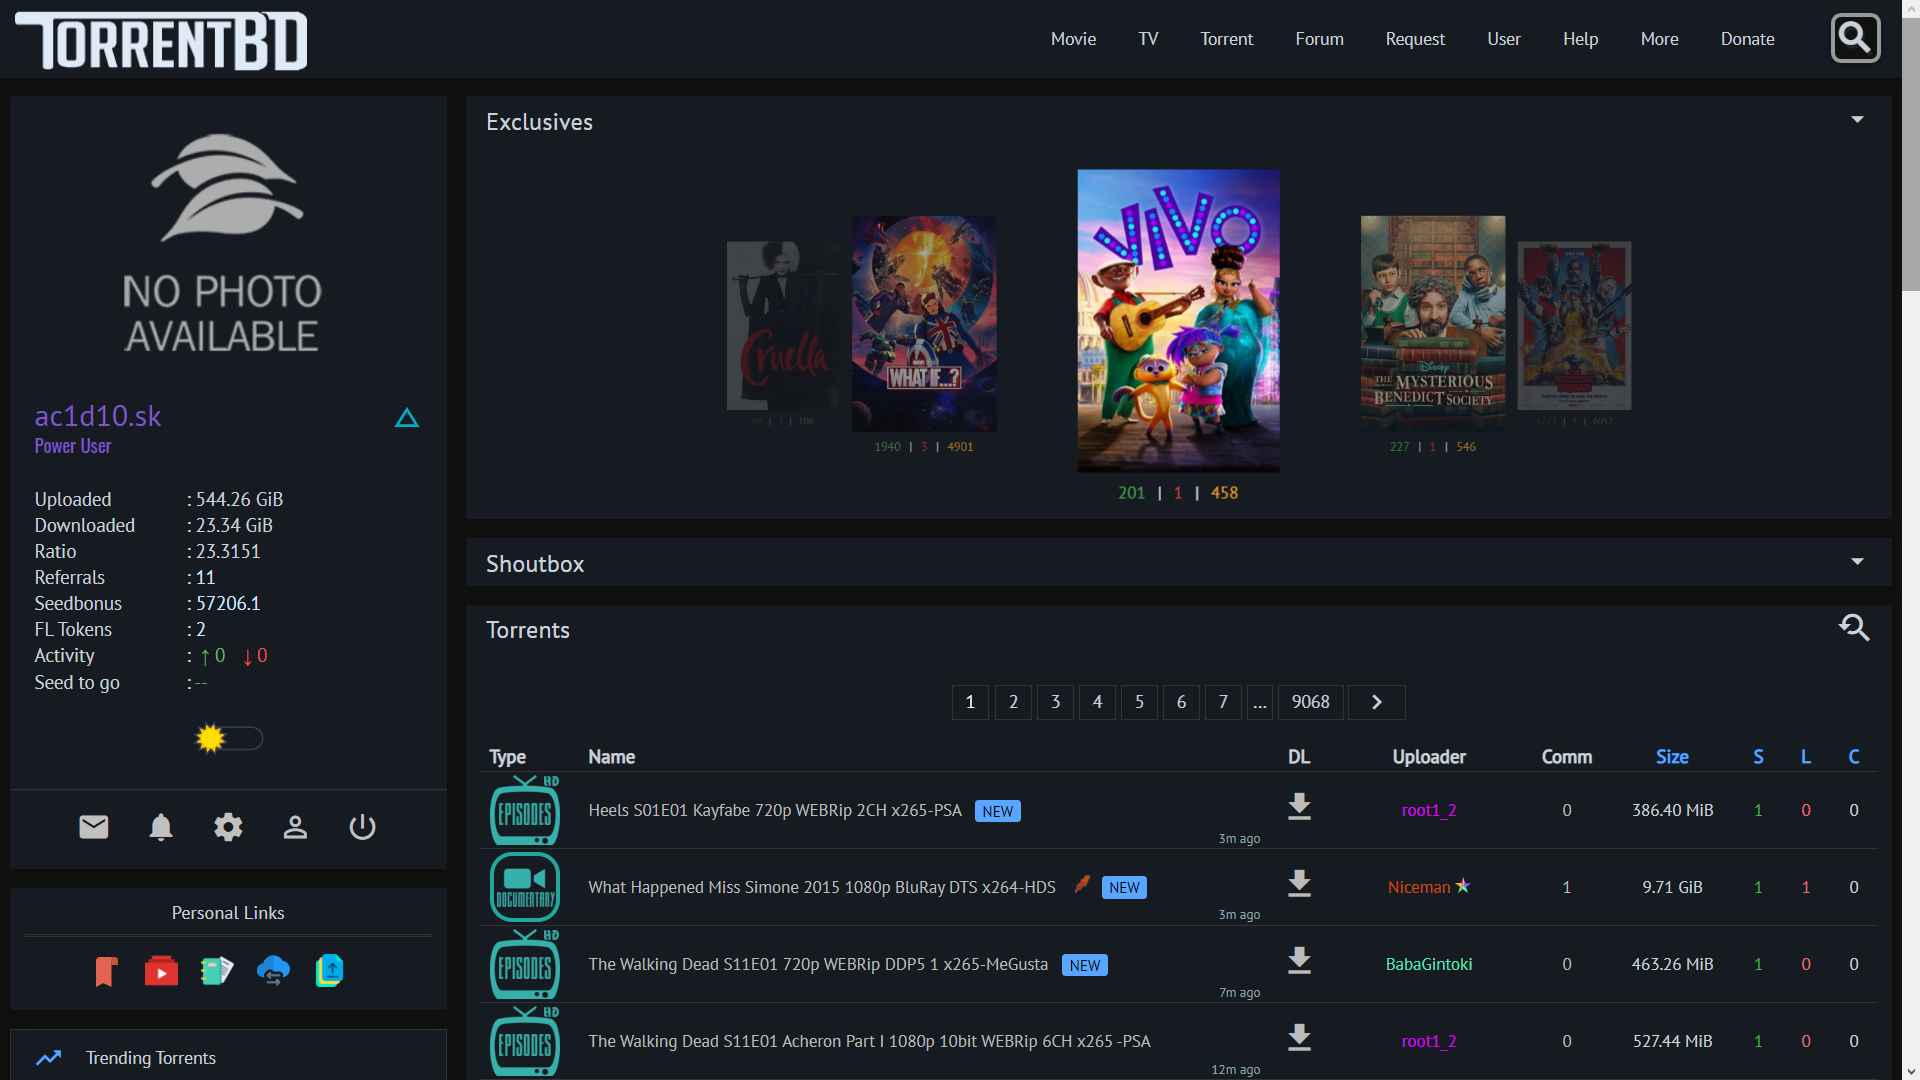Open the More menu
The width and height of the screenshot is (1920, 1080).
point(1659,39)
